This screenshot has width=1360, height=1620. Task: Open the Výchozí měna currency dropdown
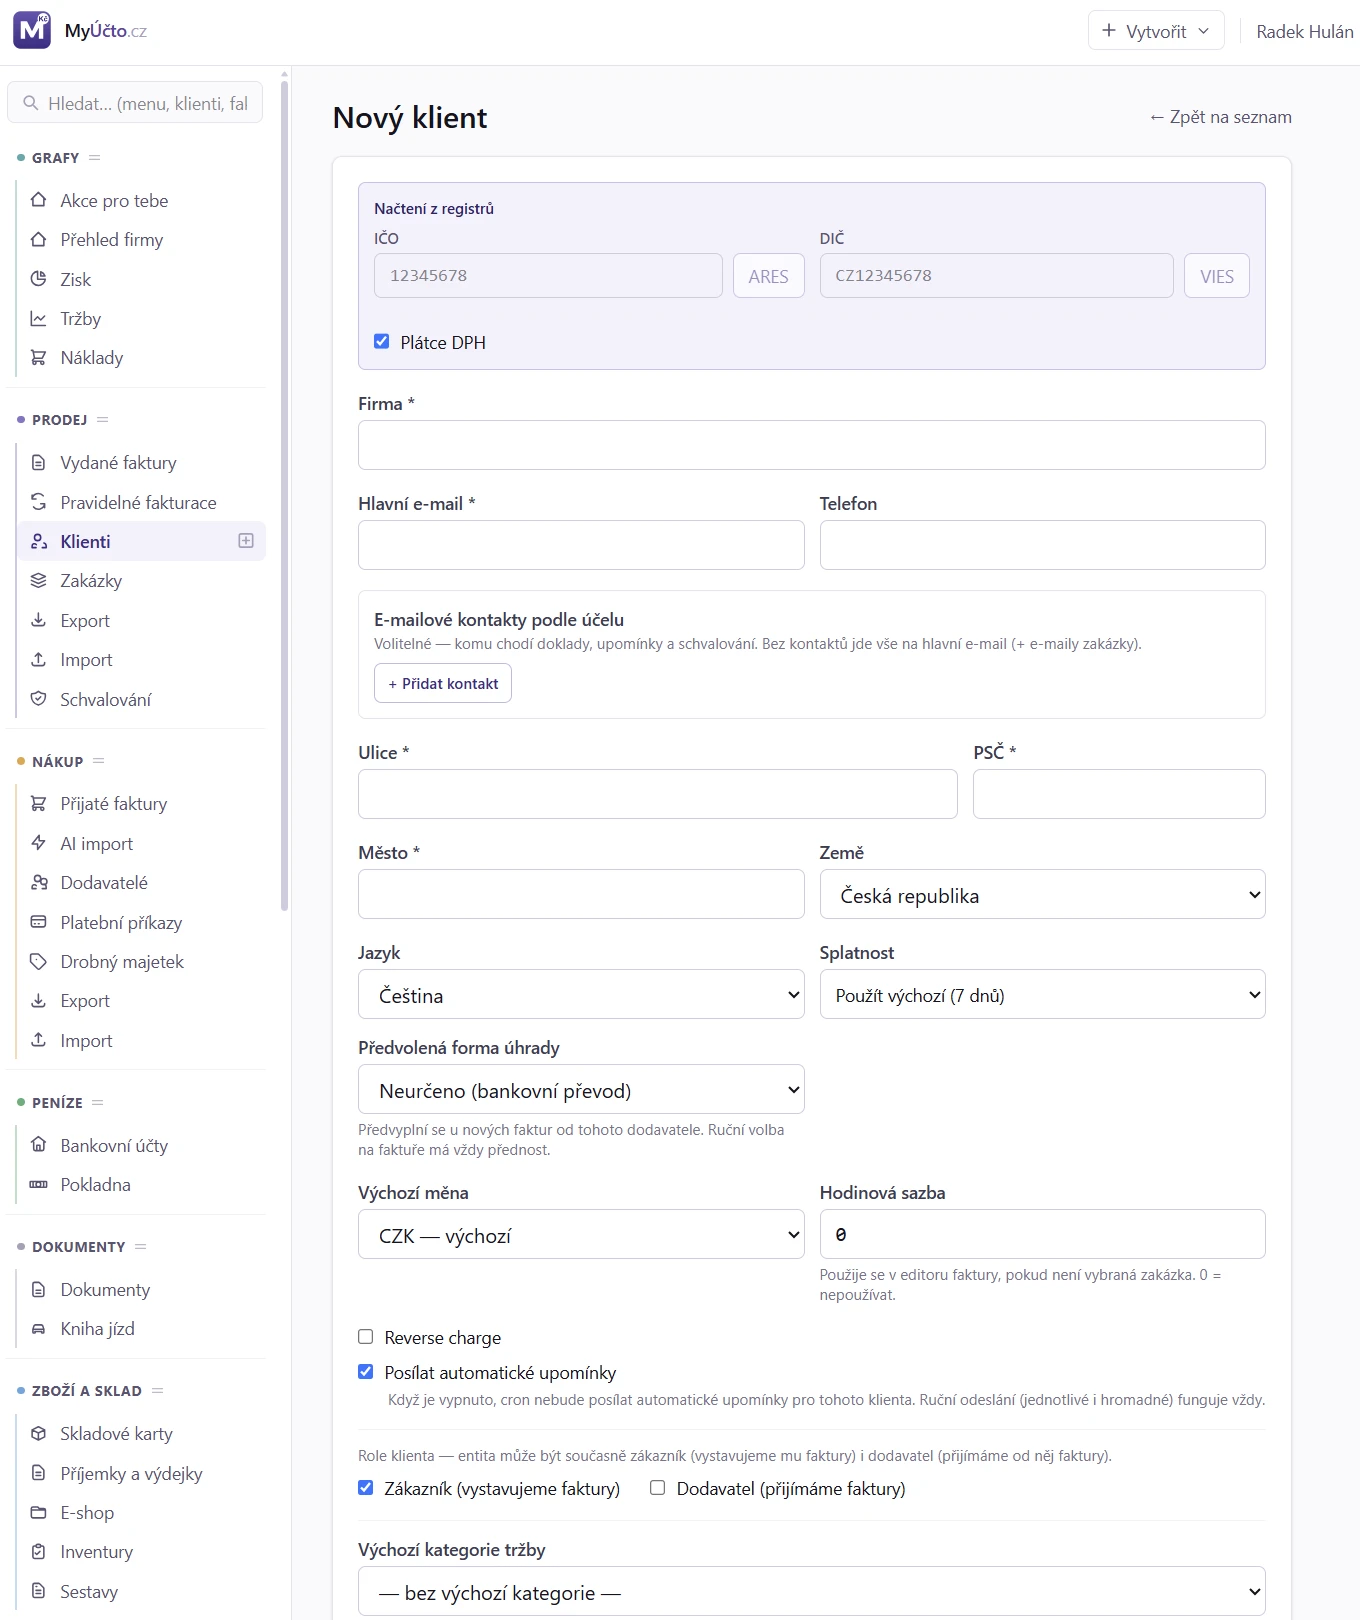pos(581,1234)
